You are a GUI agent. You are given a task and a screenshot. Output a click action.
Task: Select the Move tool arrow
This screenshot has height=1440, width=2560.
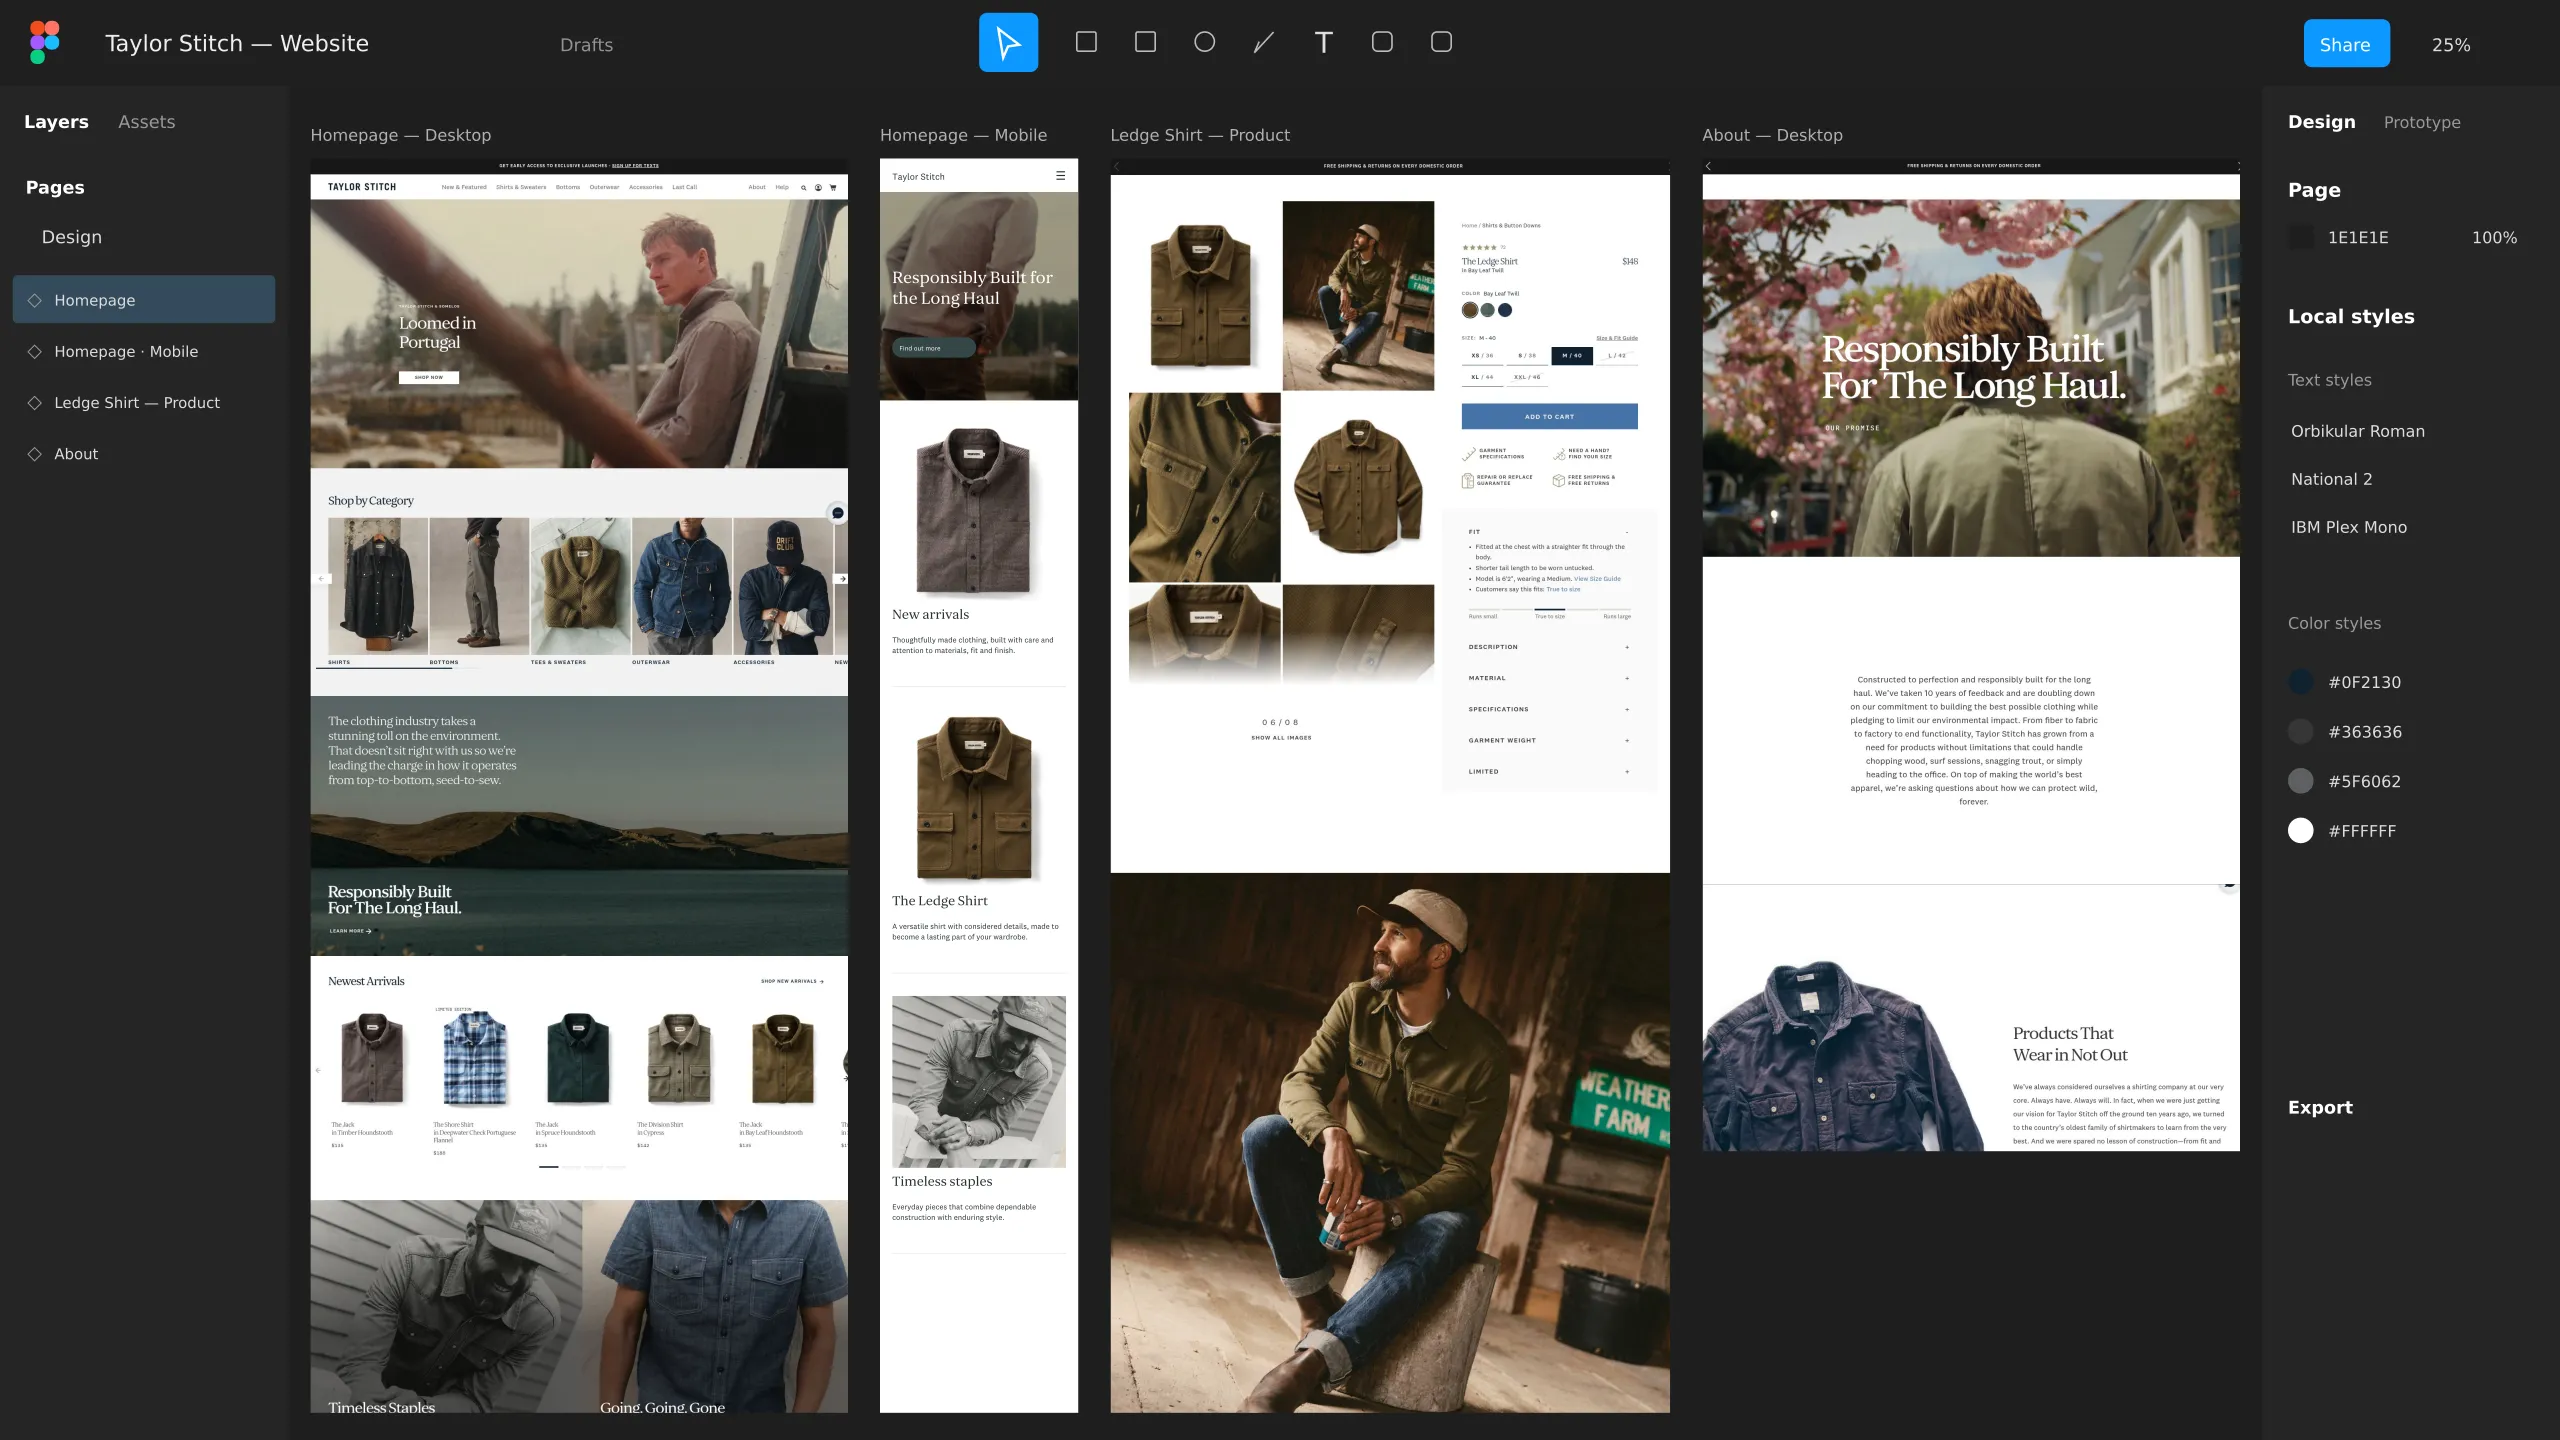1008,42
